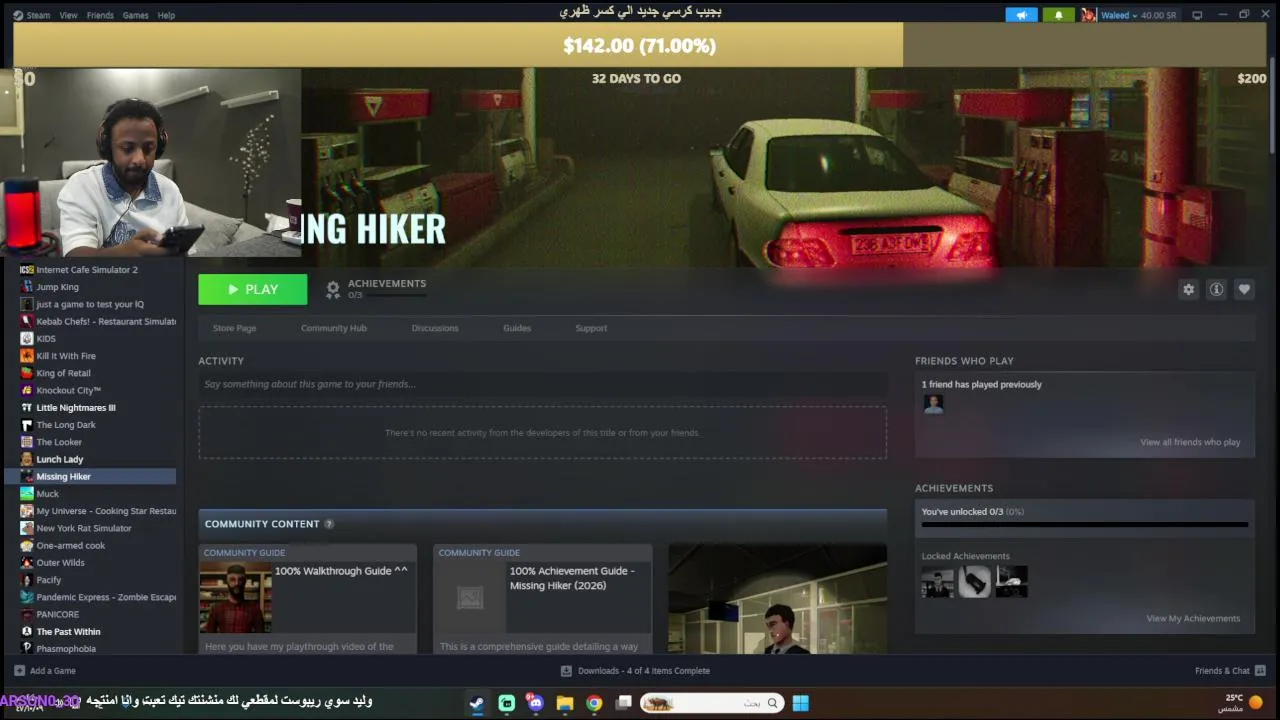Screen dimensions: 1280x720
Task: Open the Help menu
Action: [166, 15]
